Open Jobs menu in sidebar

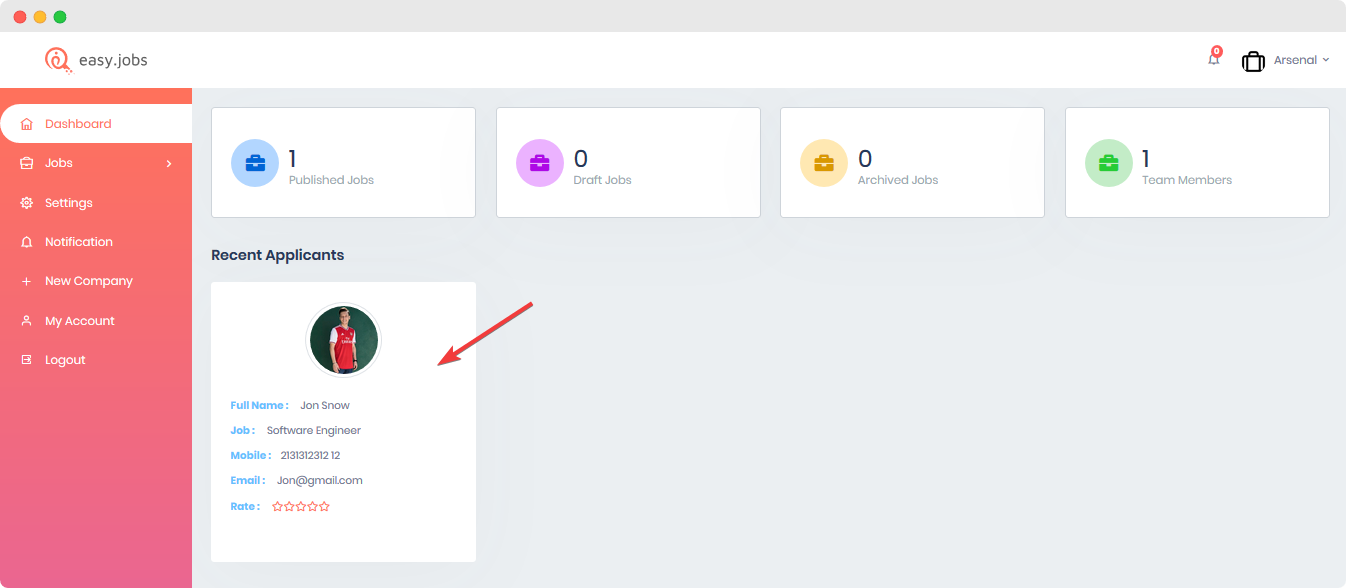[x=96, y=163]
